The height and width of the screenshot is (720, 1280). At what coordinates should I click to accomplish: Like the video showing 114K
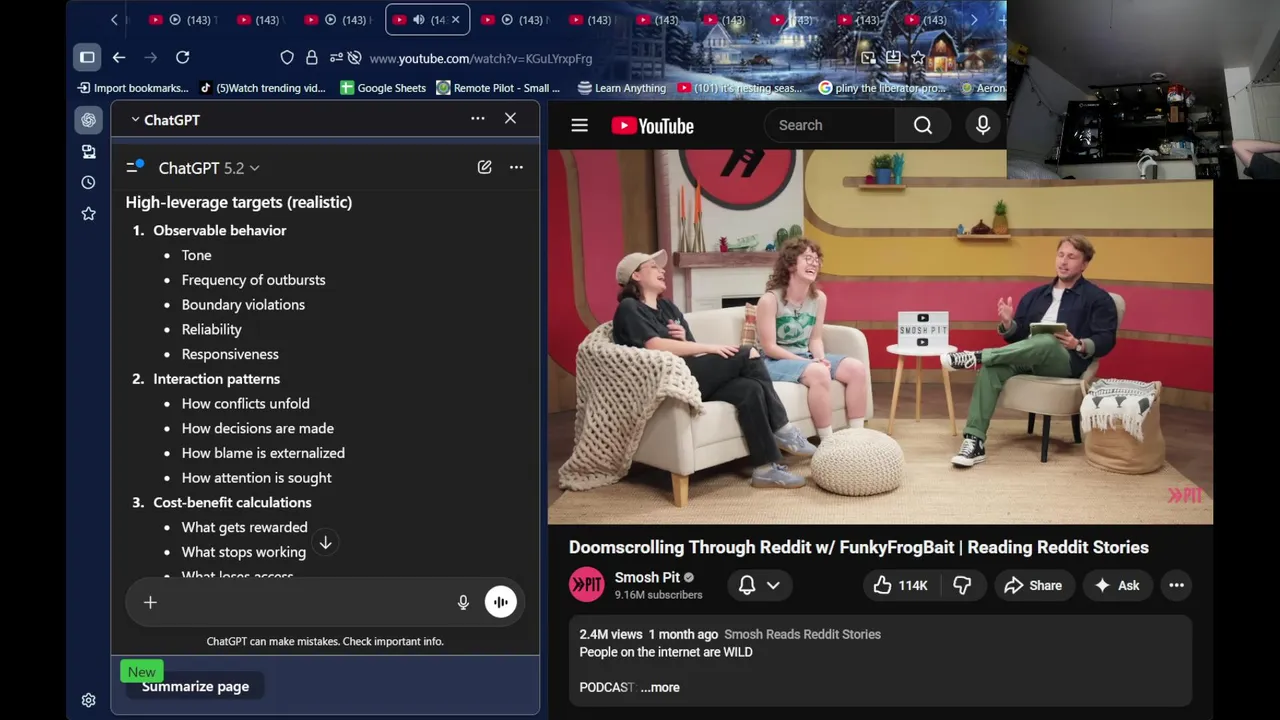click(901, 585)
